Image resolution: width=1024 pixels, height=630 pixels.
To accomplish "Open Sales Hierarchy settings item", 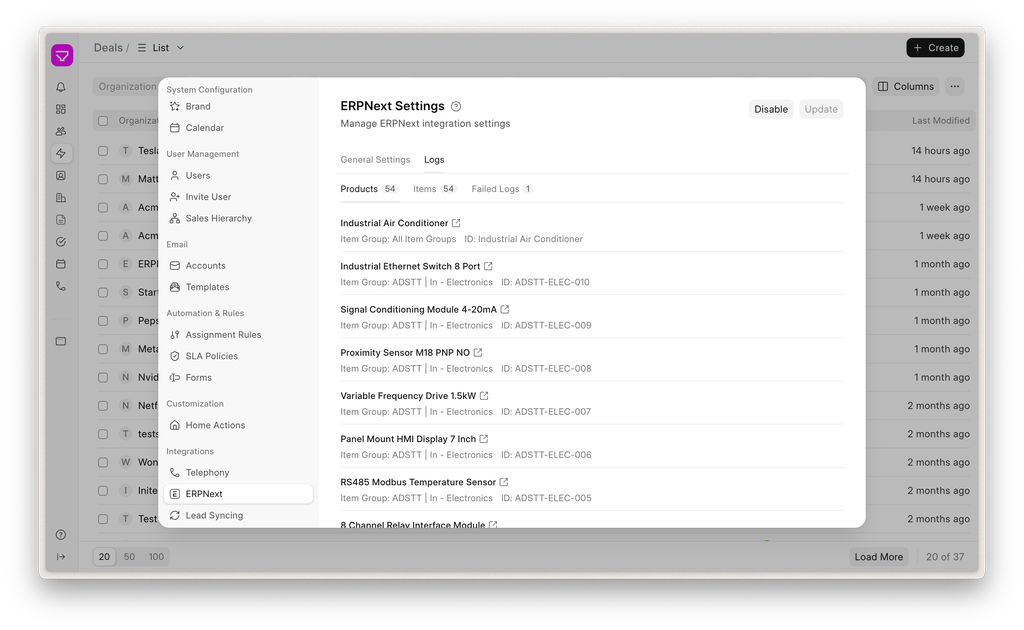I will point(238,218).
